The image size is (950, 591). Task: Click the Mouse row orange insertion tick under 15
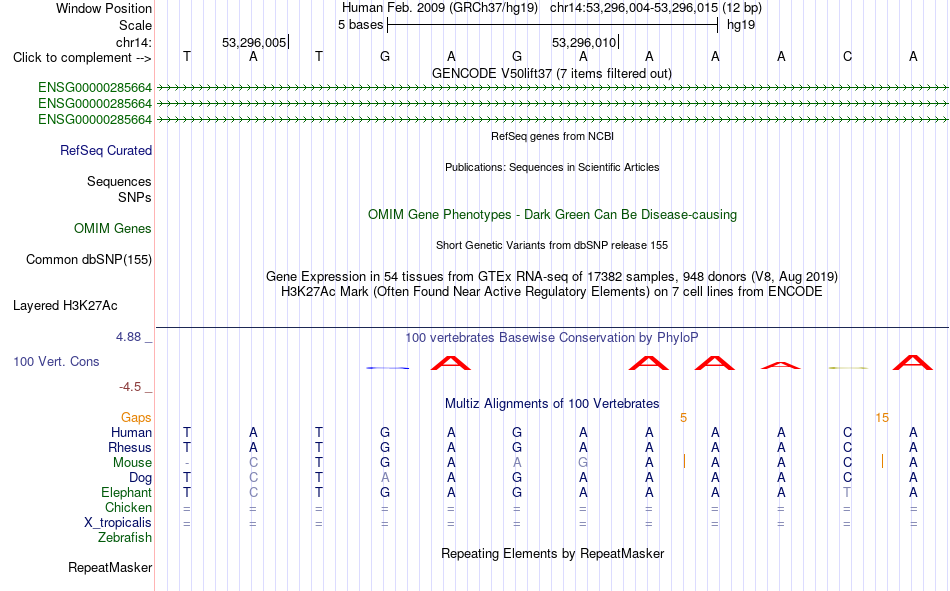pos(882,461)
